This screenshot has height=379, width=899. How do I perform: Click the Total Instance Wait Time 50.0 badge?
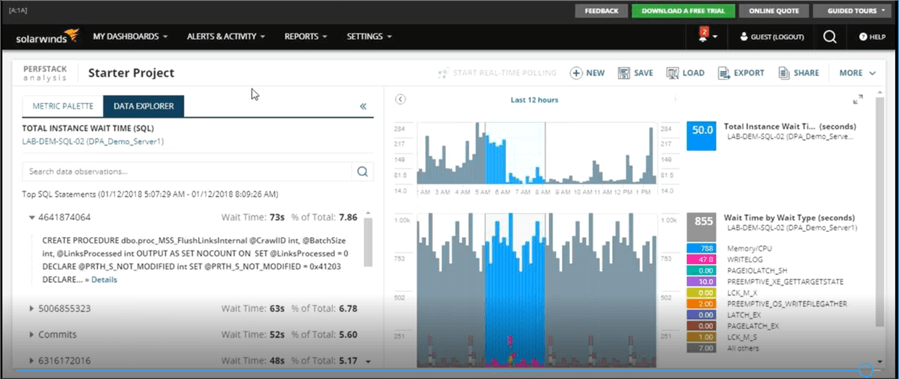click(x=702, y=136)
